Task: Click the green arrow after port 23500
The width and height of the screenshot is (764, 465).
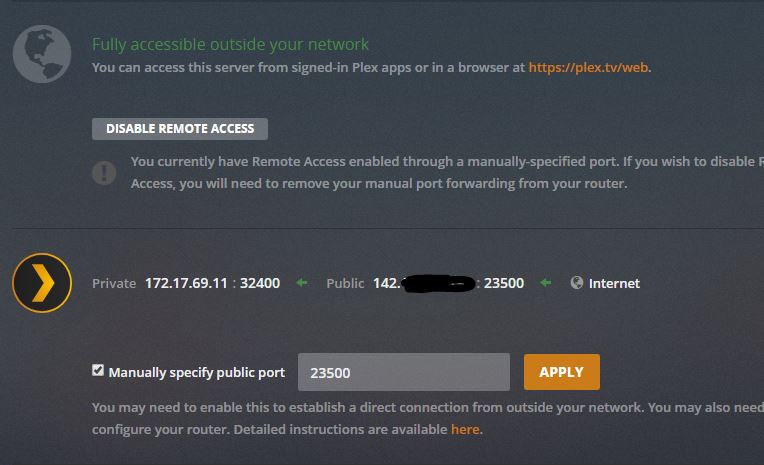Action: (x=546, y=283)
